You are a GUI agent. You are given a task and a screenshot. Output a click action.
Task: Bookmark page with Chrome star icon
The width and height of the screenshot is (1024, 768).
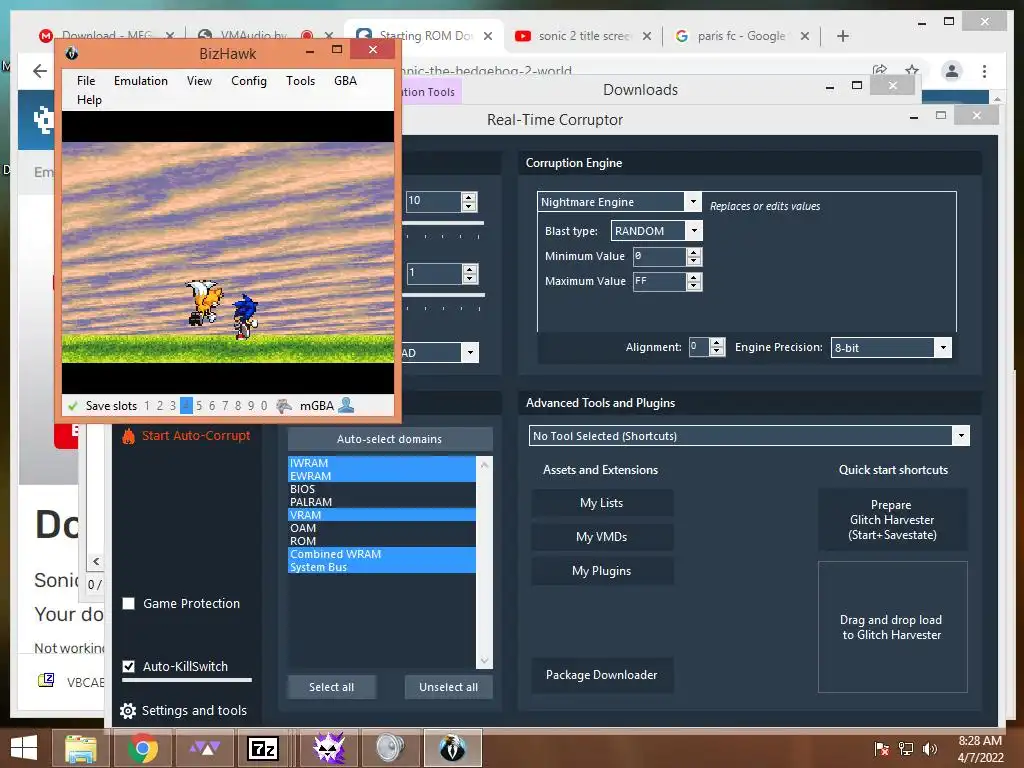coord(912,70)
